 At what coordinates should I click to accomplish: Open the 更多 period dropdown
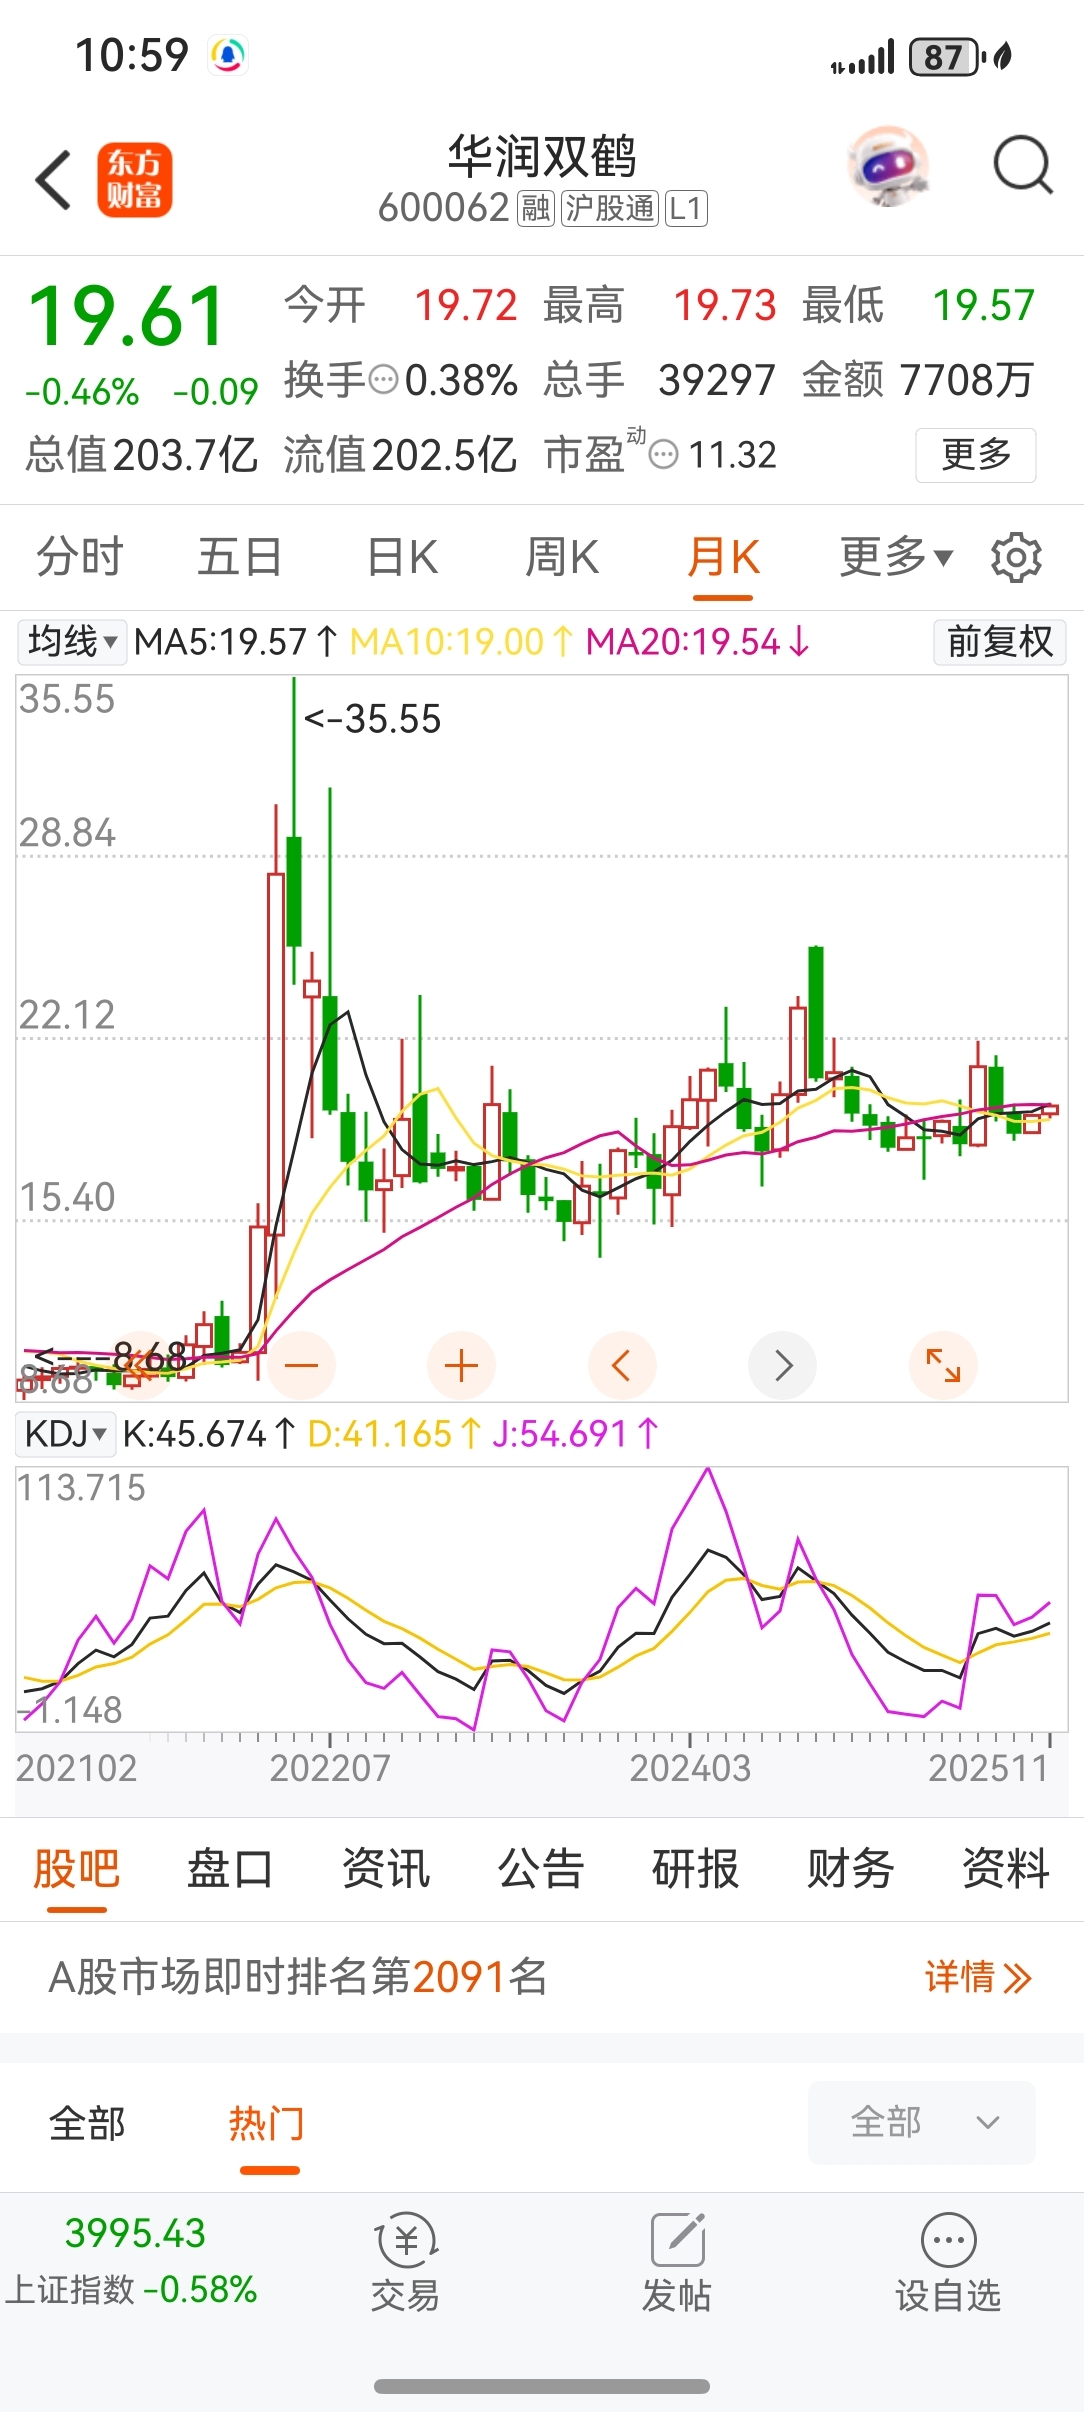(x=897, y=557)
